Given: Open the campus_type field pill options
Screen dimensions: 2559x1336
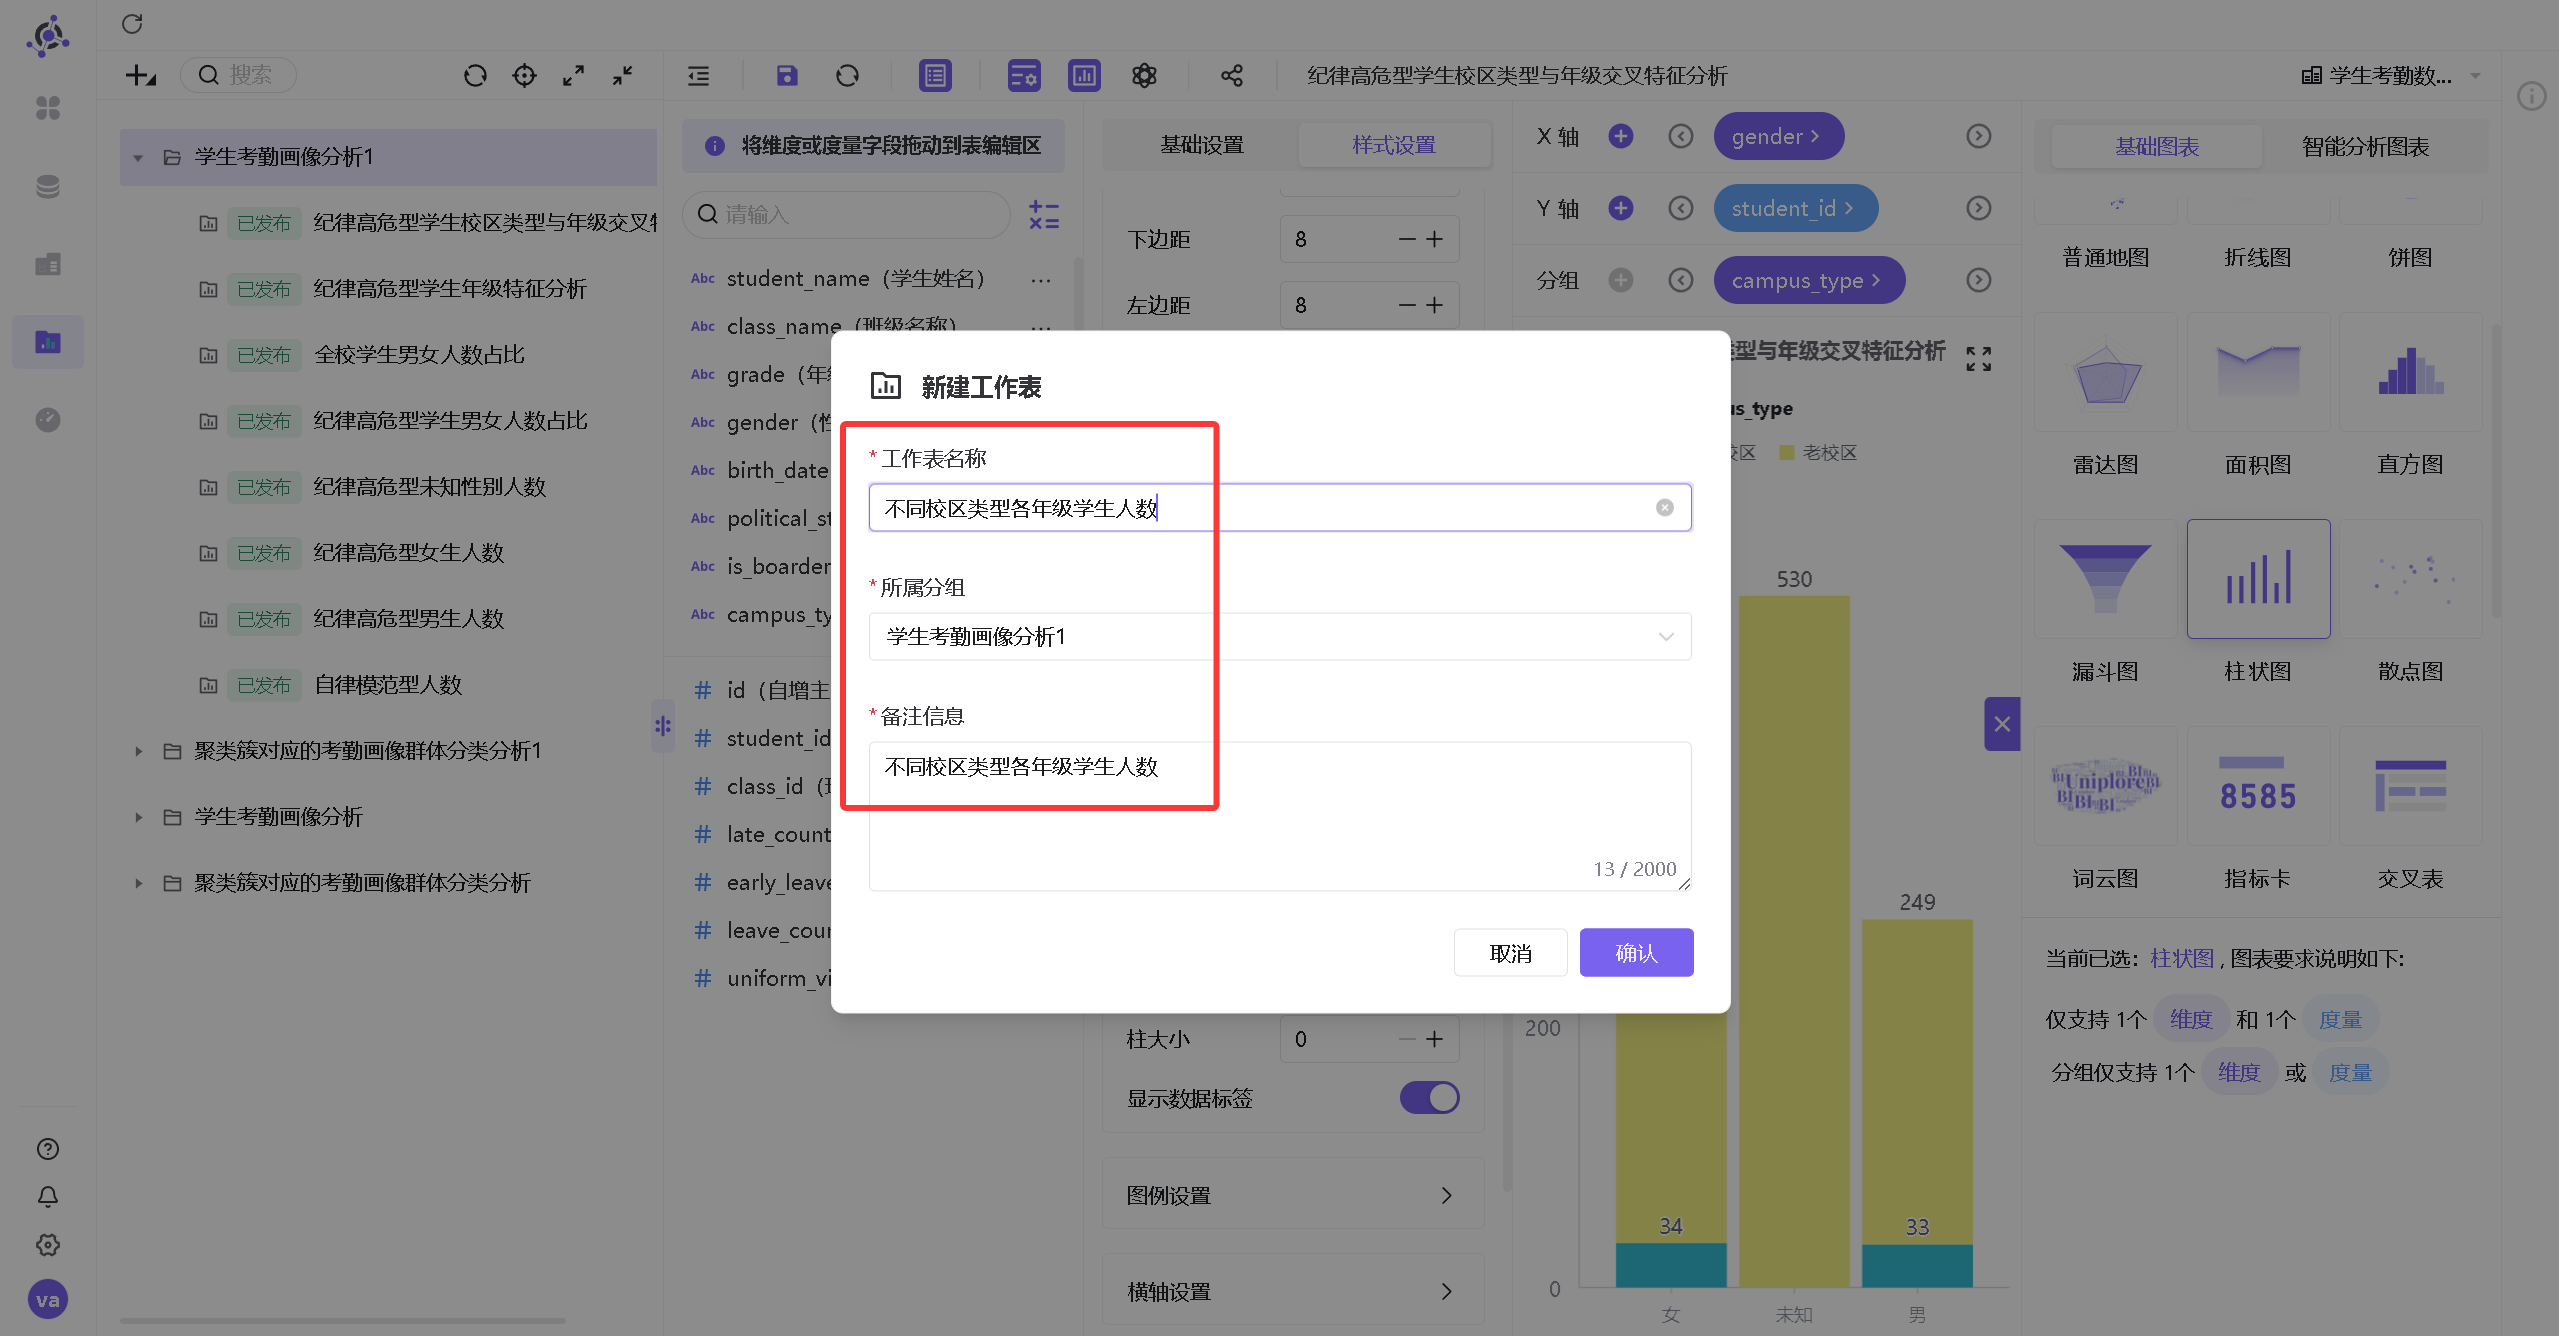Looking at the screenshot, I should point(1809,280).
